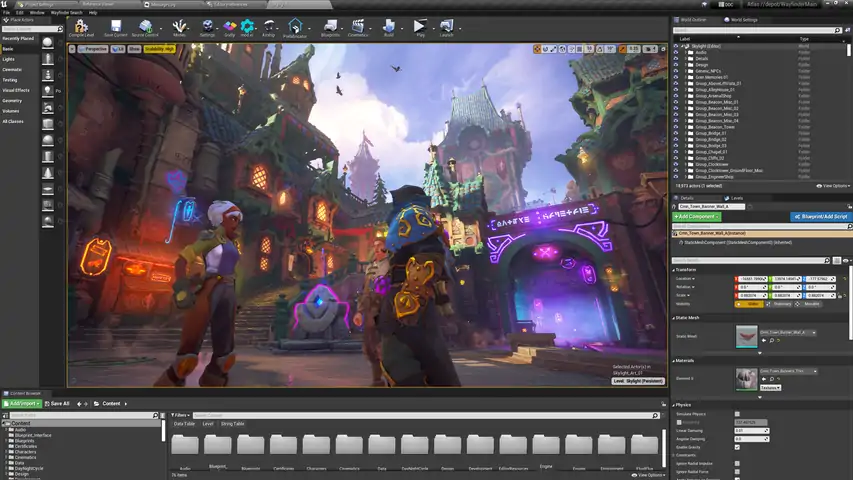
Task: Open editor Settings from the toolbar
Action: [x=207, y=27]
